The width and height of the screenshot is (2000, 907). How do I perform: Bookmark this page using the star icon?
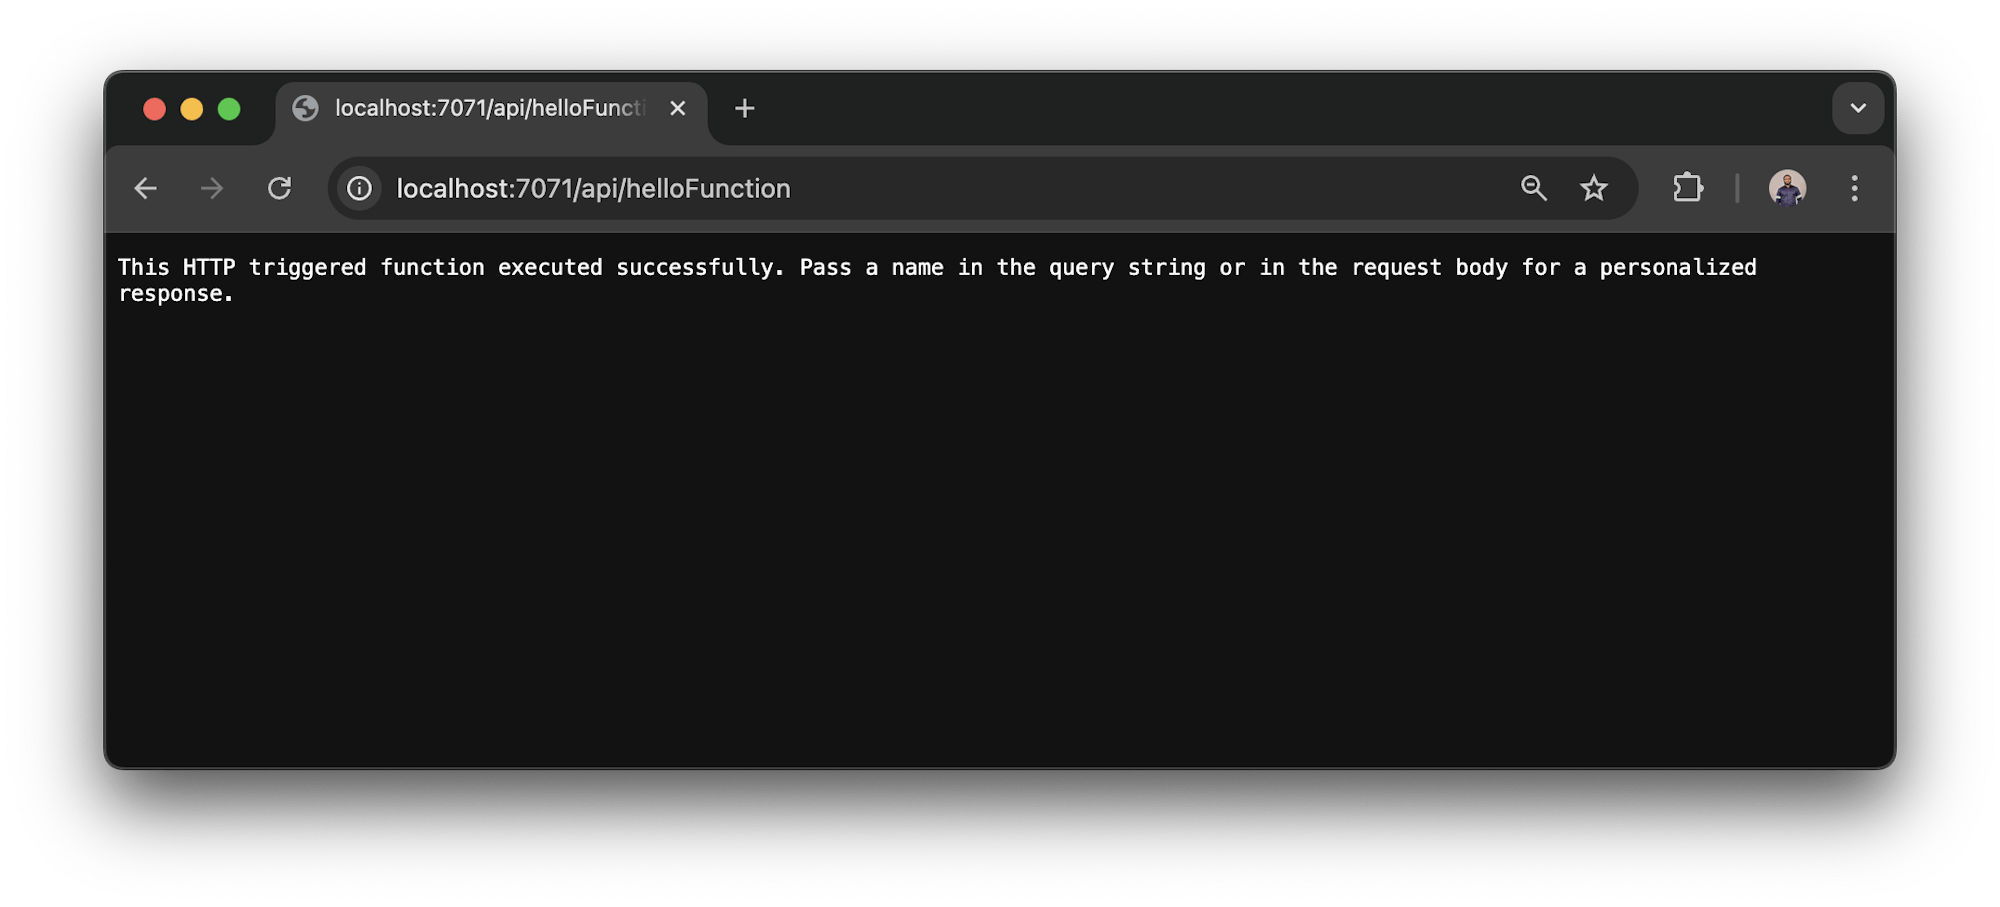click(x=1594, y=188)
